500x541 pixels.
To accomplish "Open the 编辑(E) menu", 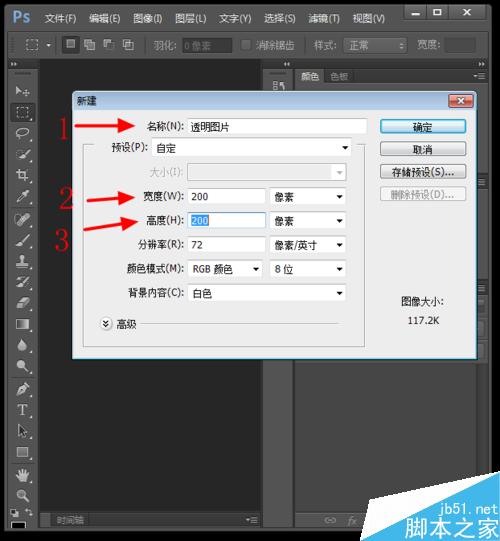I will click(x=105, y=18).
